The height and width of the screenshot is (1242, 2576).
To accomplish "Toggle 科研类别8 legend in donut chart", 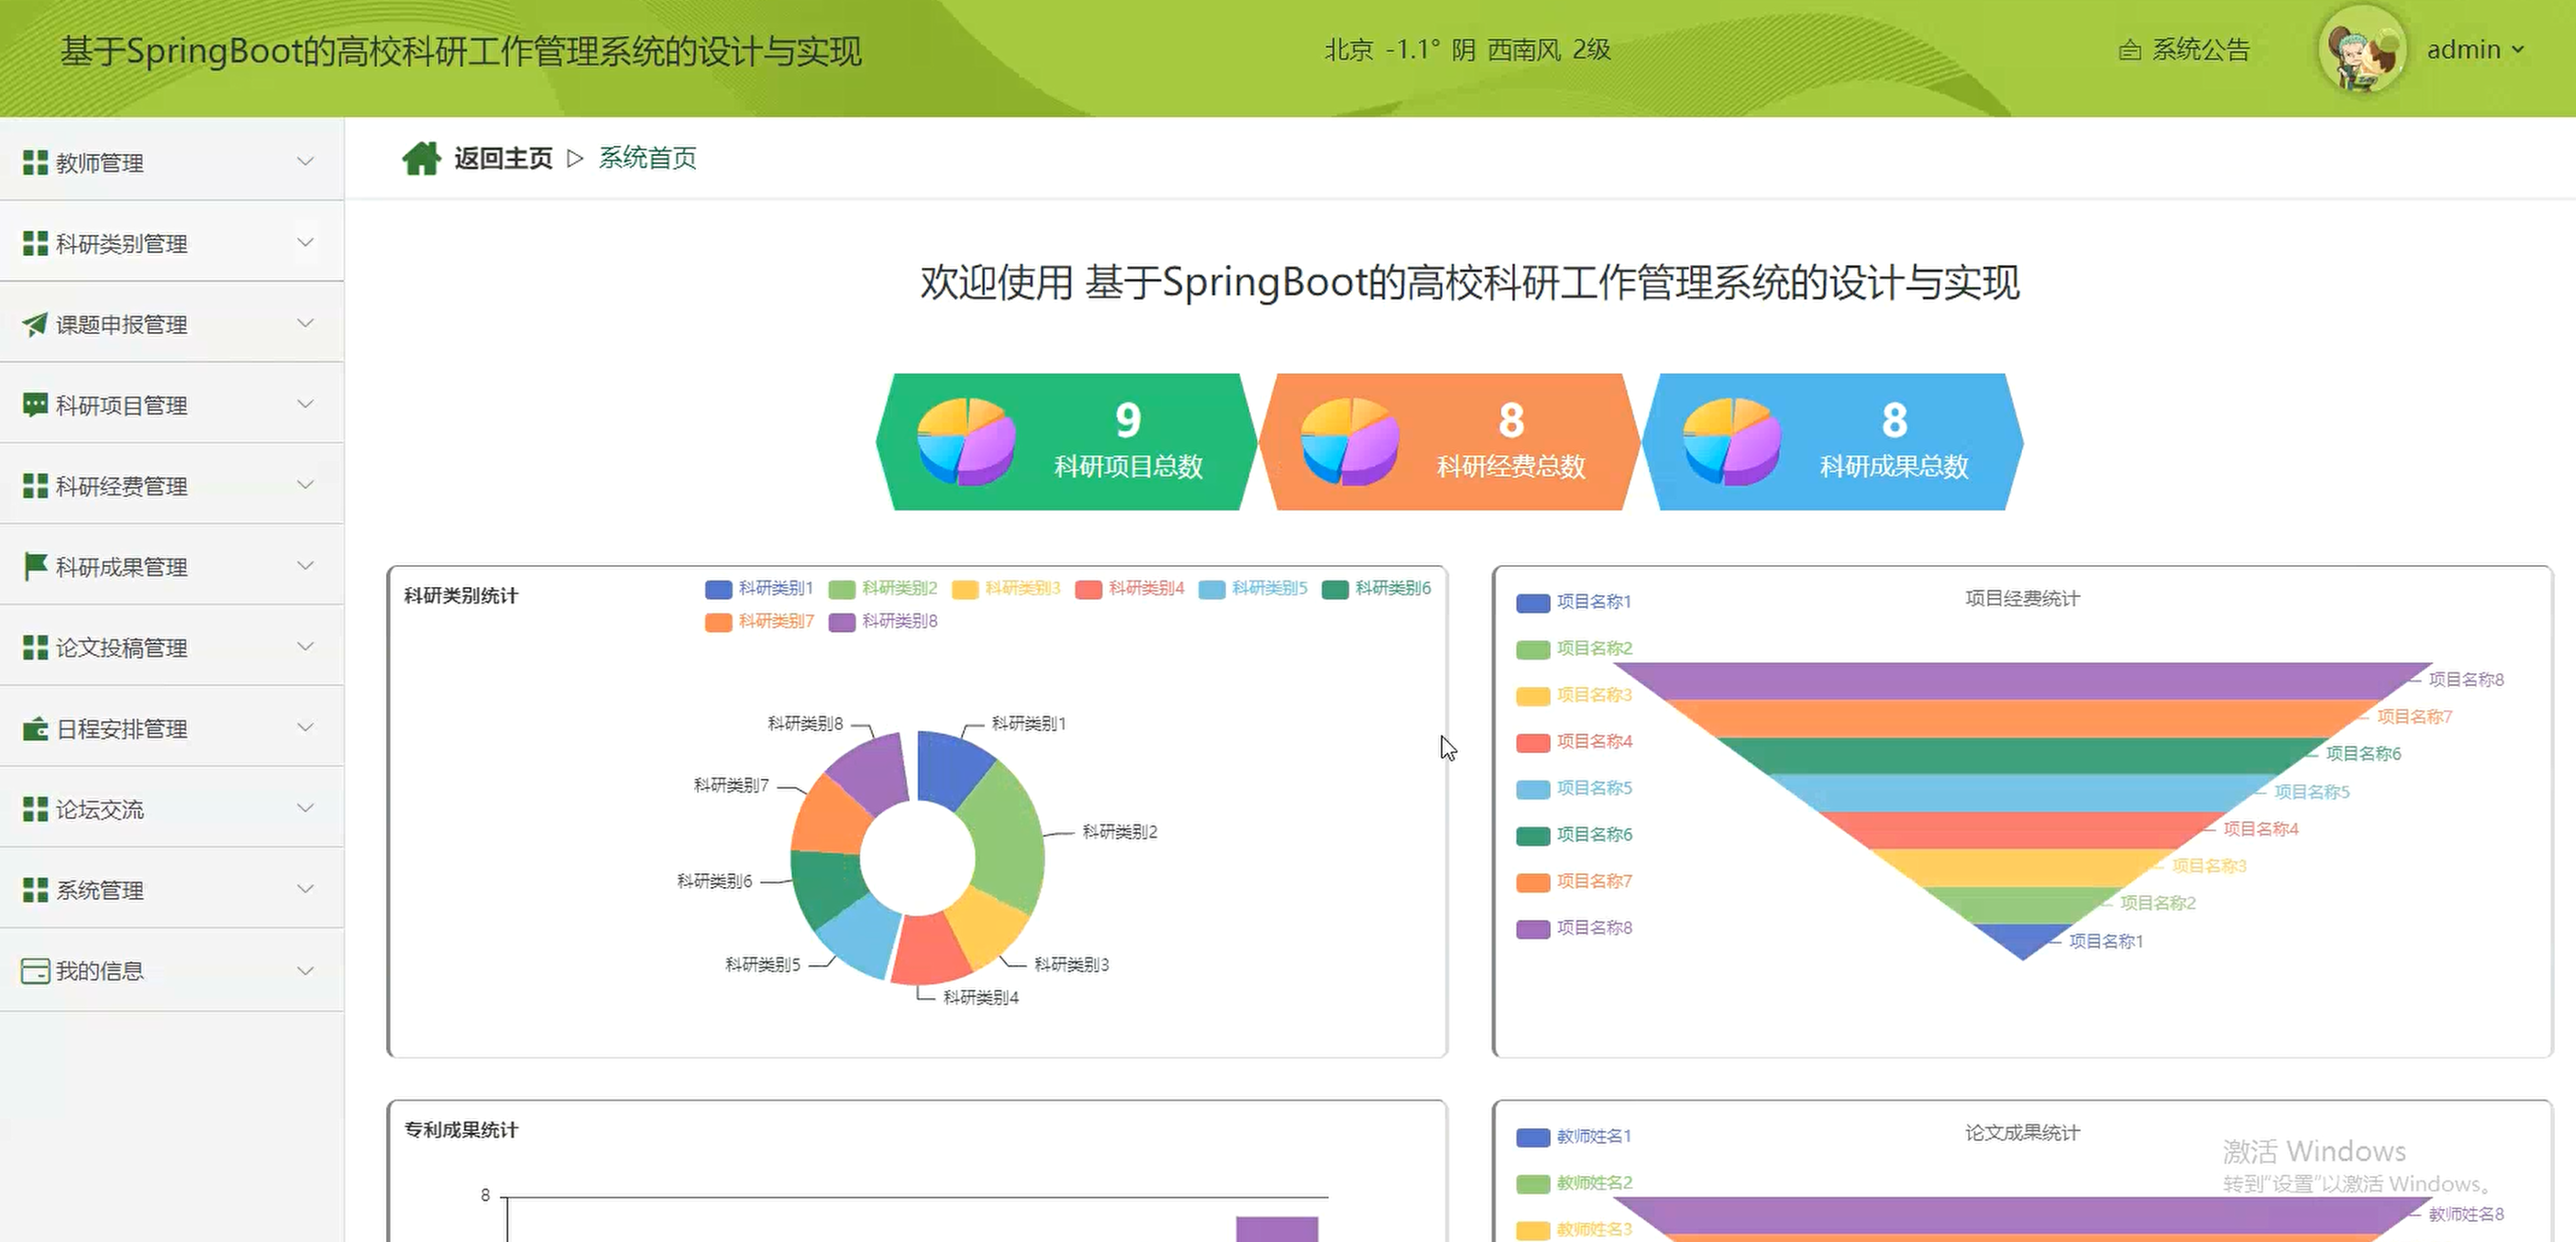I will [x=883, y=621].
